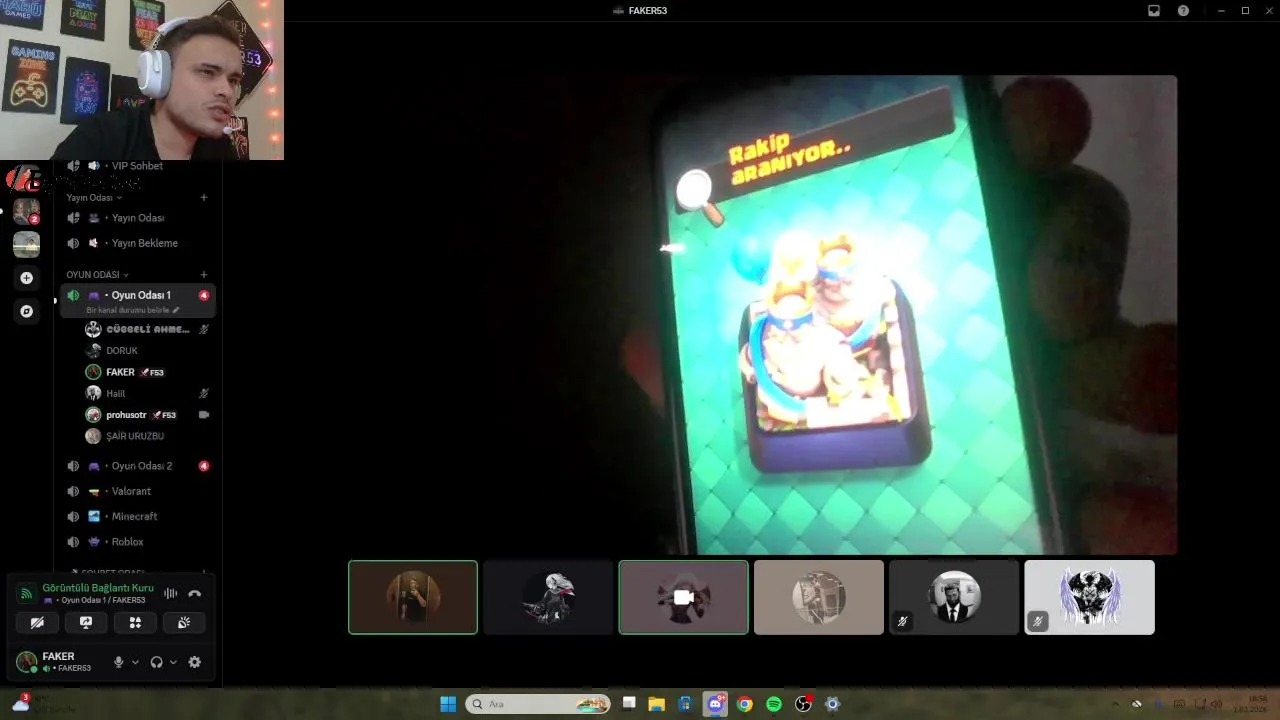Show hidden system tray icons chevron

click(1115, 704)
